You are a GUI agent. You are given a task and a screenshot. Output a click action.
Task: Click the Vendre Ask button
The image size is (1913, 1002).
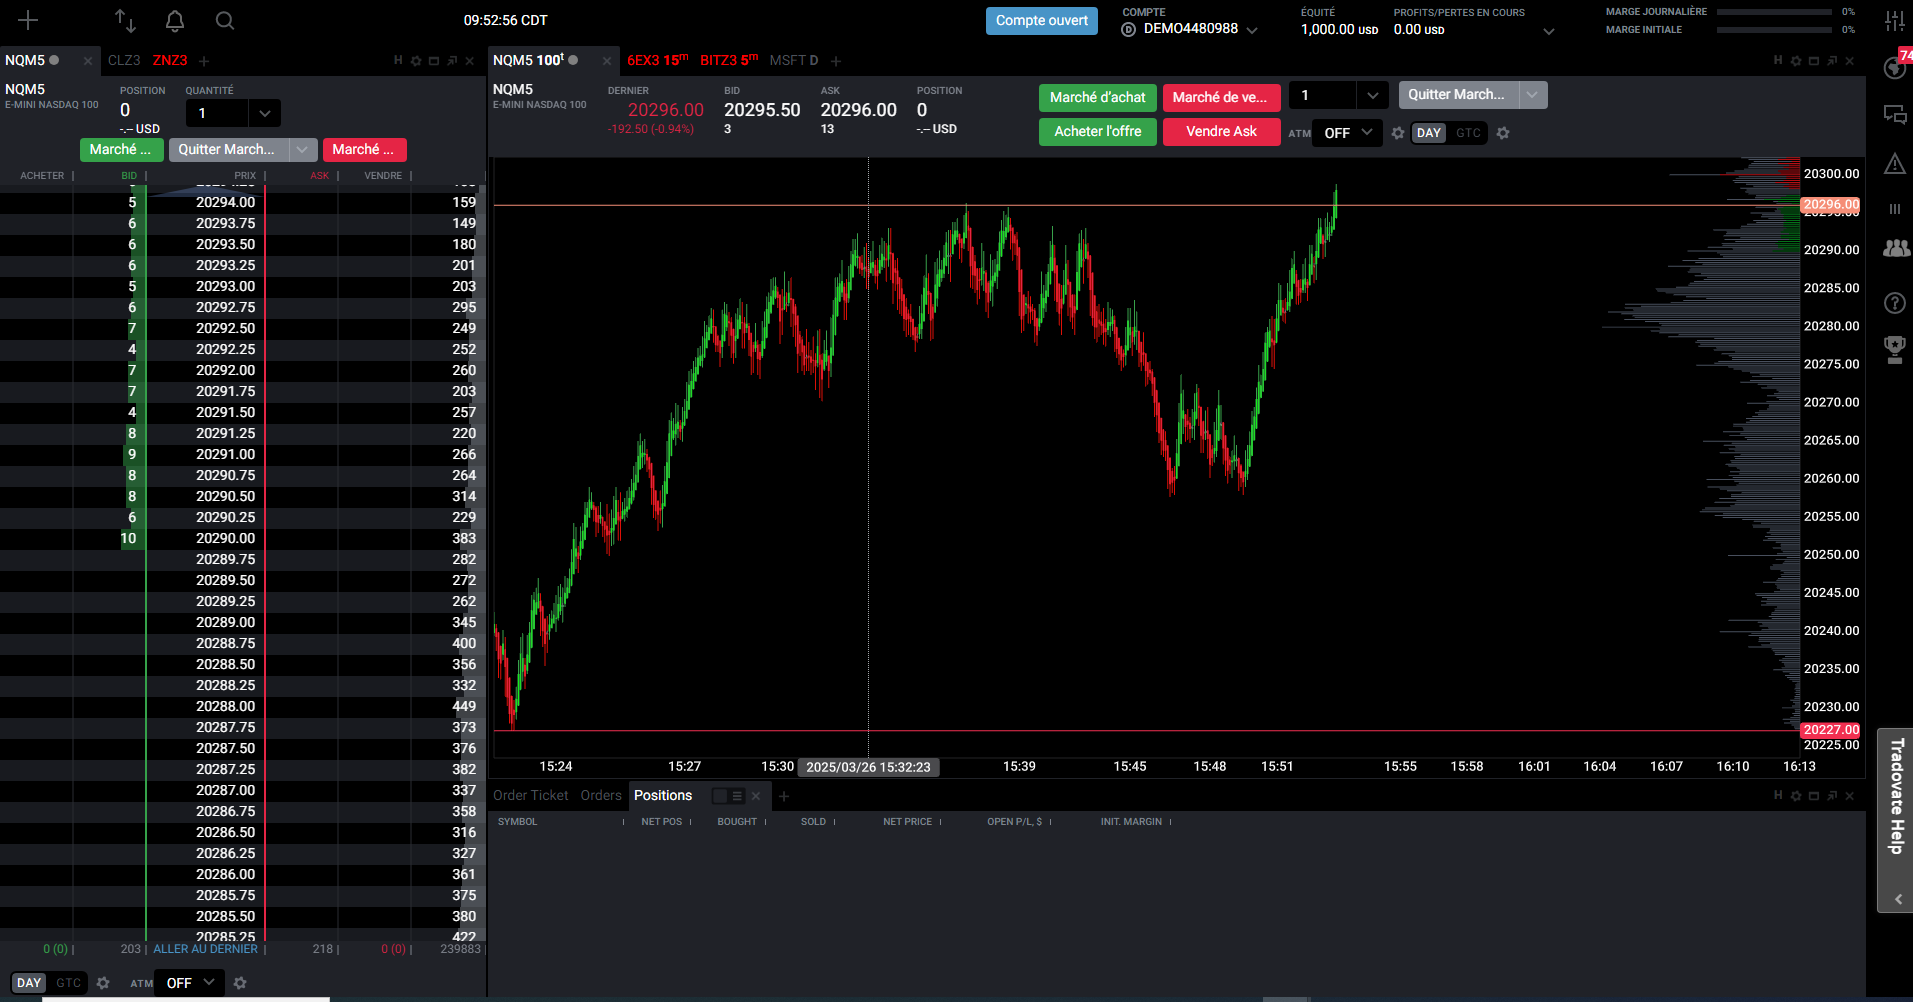click(1221, 132)
